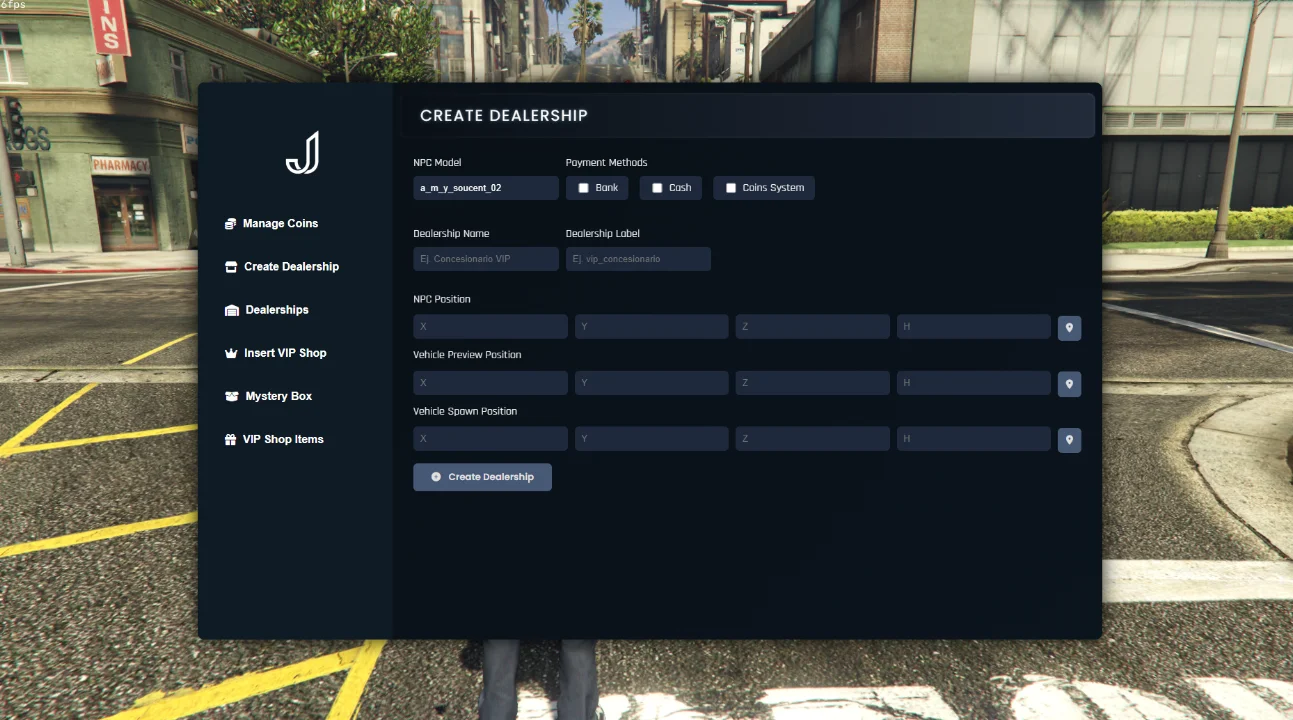Click Vehicle Spawn Position X field
The image size is (1293, 720).
tap(490, 439)
